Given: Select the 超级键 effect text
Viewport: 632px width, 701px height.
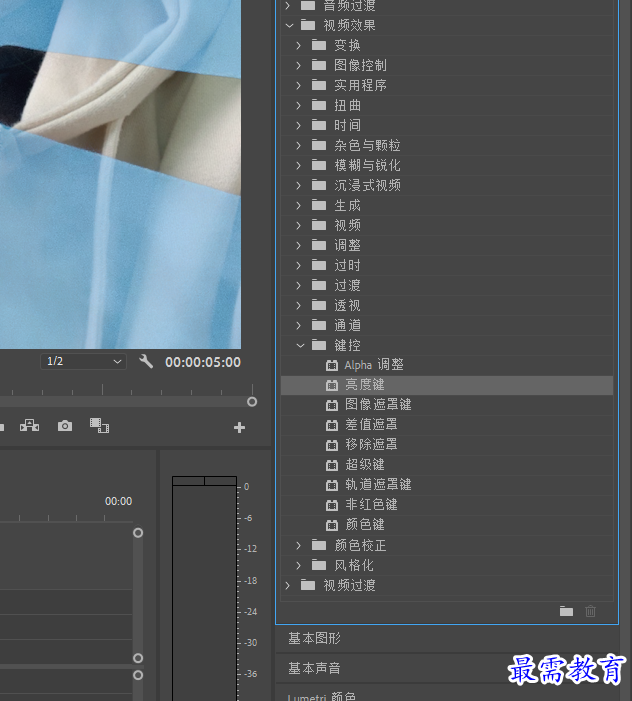Looking at the screenshot, I should click(x=365, y=465).
